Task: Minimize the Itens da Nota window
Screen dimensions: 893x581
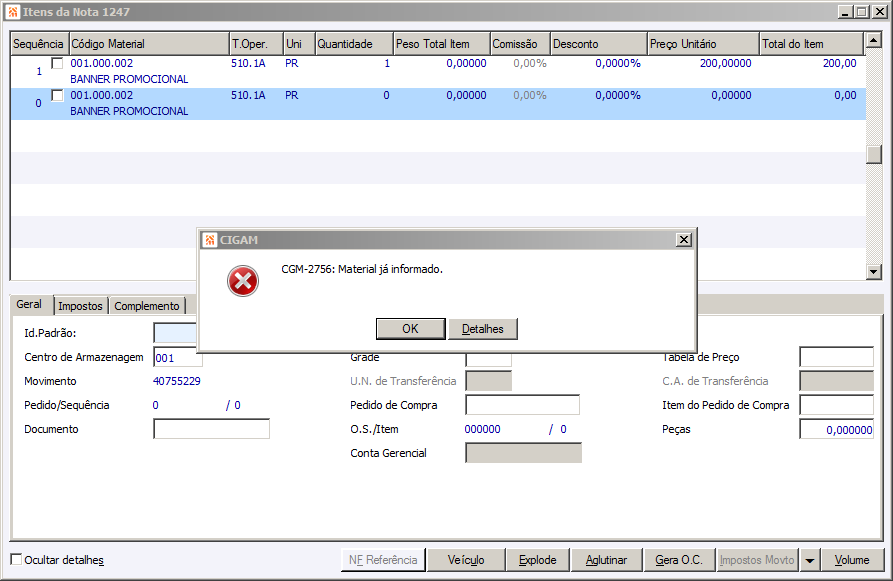Action: point(845,11)
